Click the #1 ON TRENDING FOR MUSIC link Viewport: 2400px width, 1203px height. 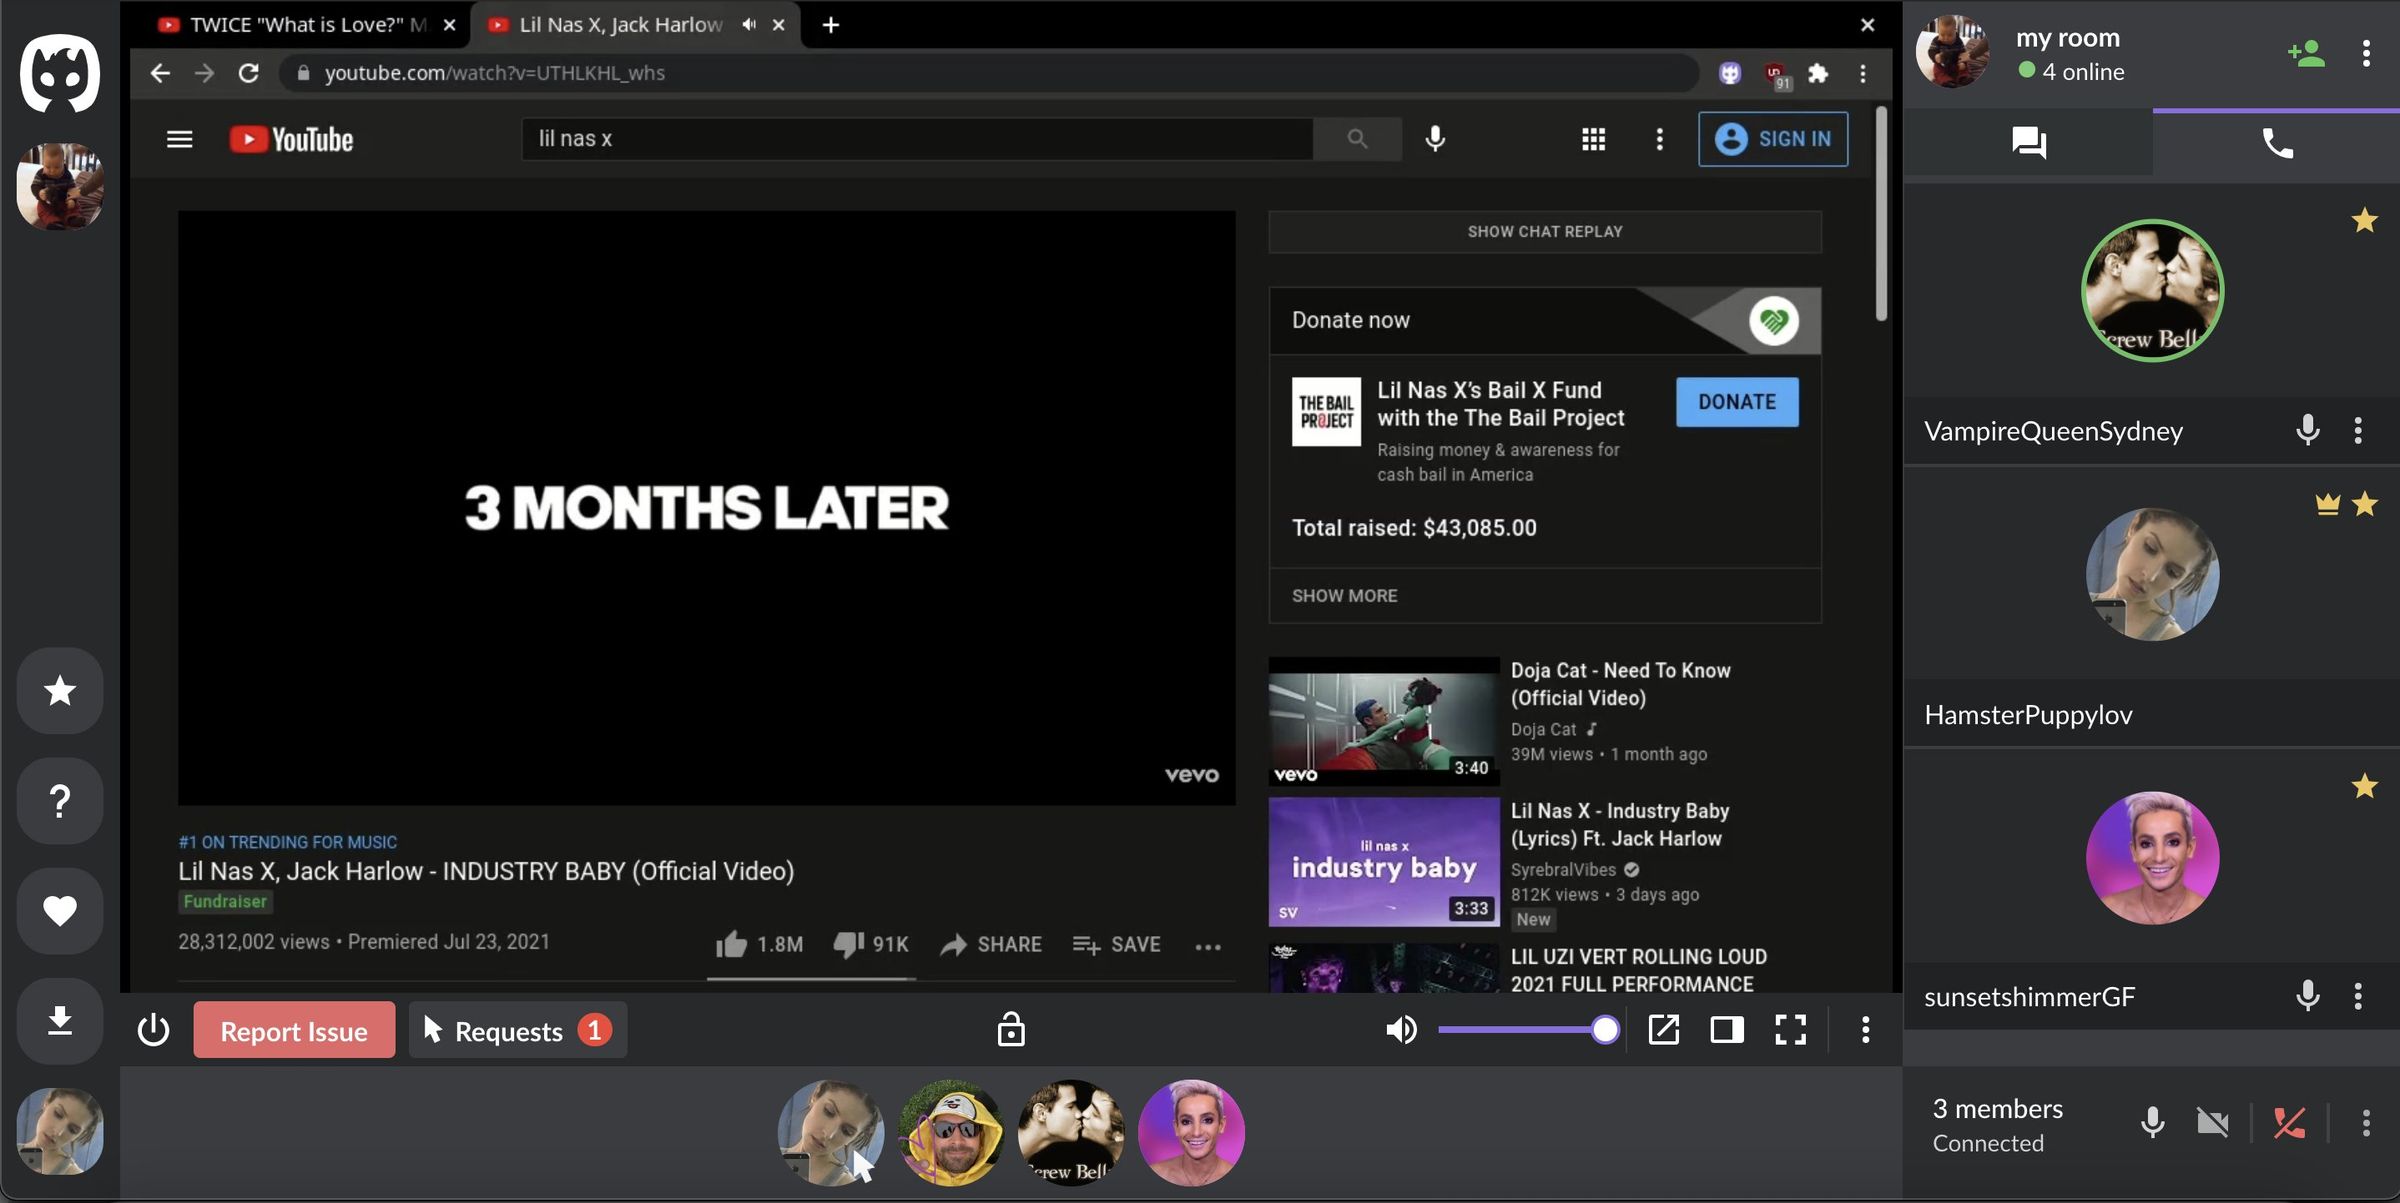288,842
